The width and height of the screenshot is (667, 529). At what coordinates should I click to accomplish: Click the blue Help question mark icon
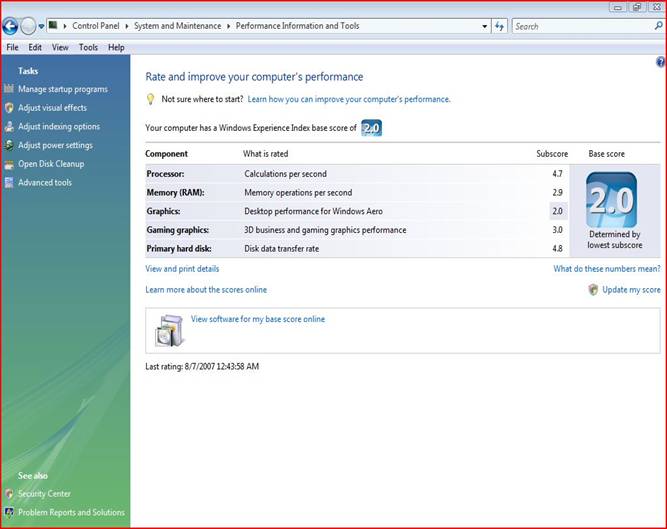(x=660, y=62)
